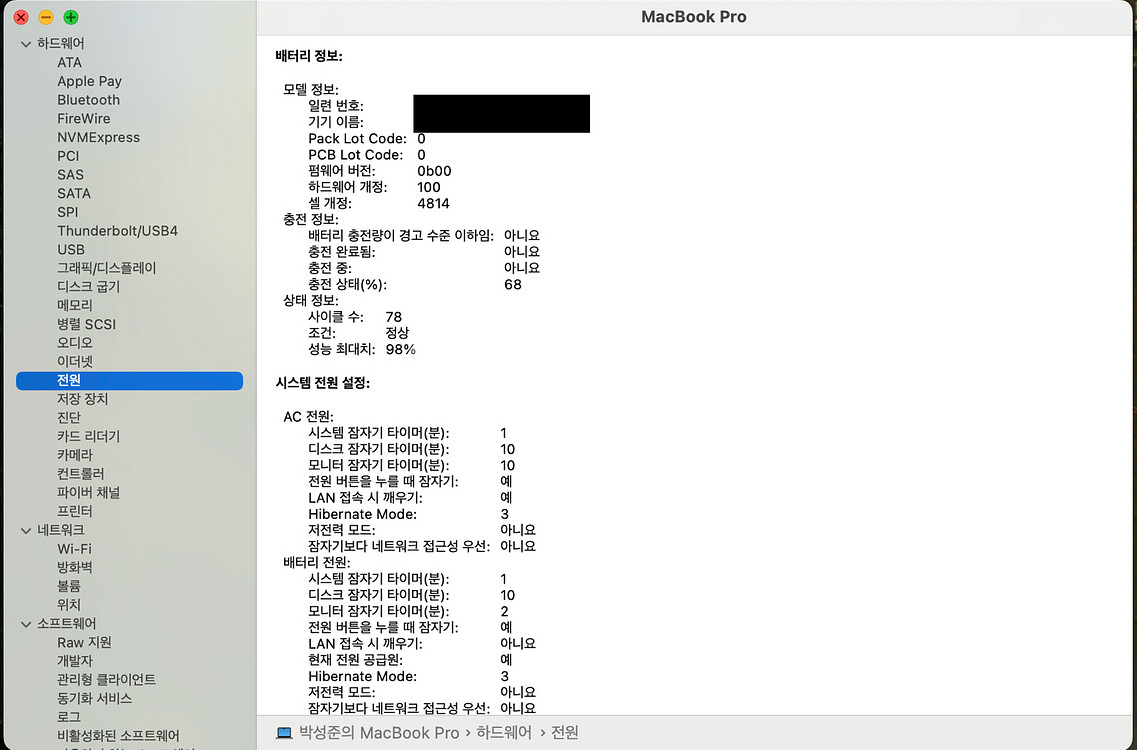
Task: Select 볼륨 in the sidebar
Action: click(x=69, y=586)
